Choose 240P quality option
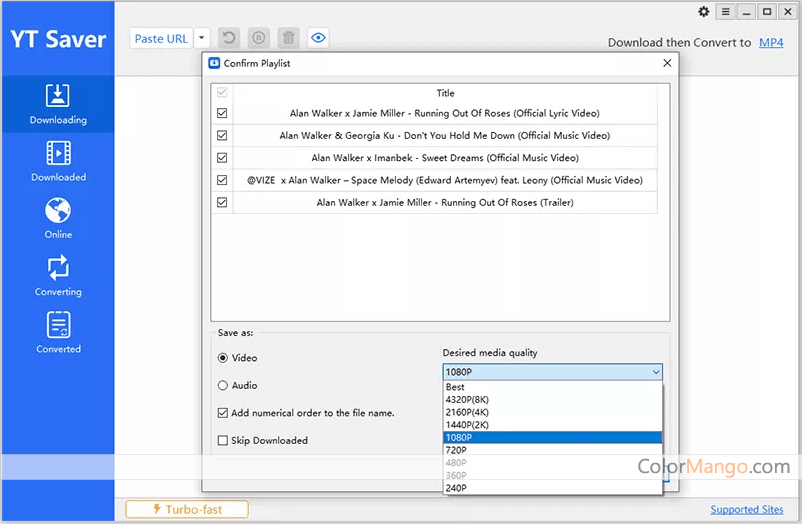This screenshot has width=802, height=524. [x=552, y=488]
